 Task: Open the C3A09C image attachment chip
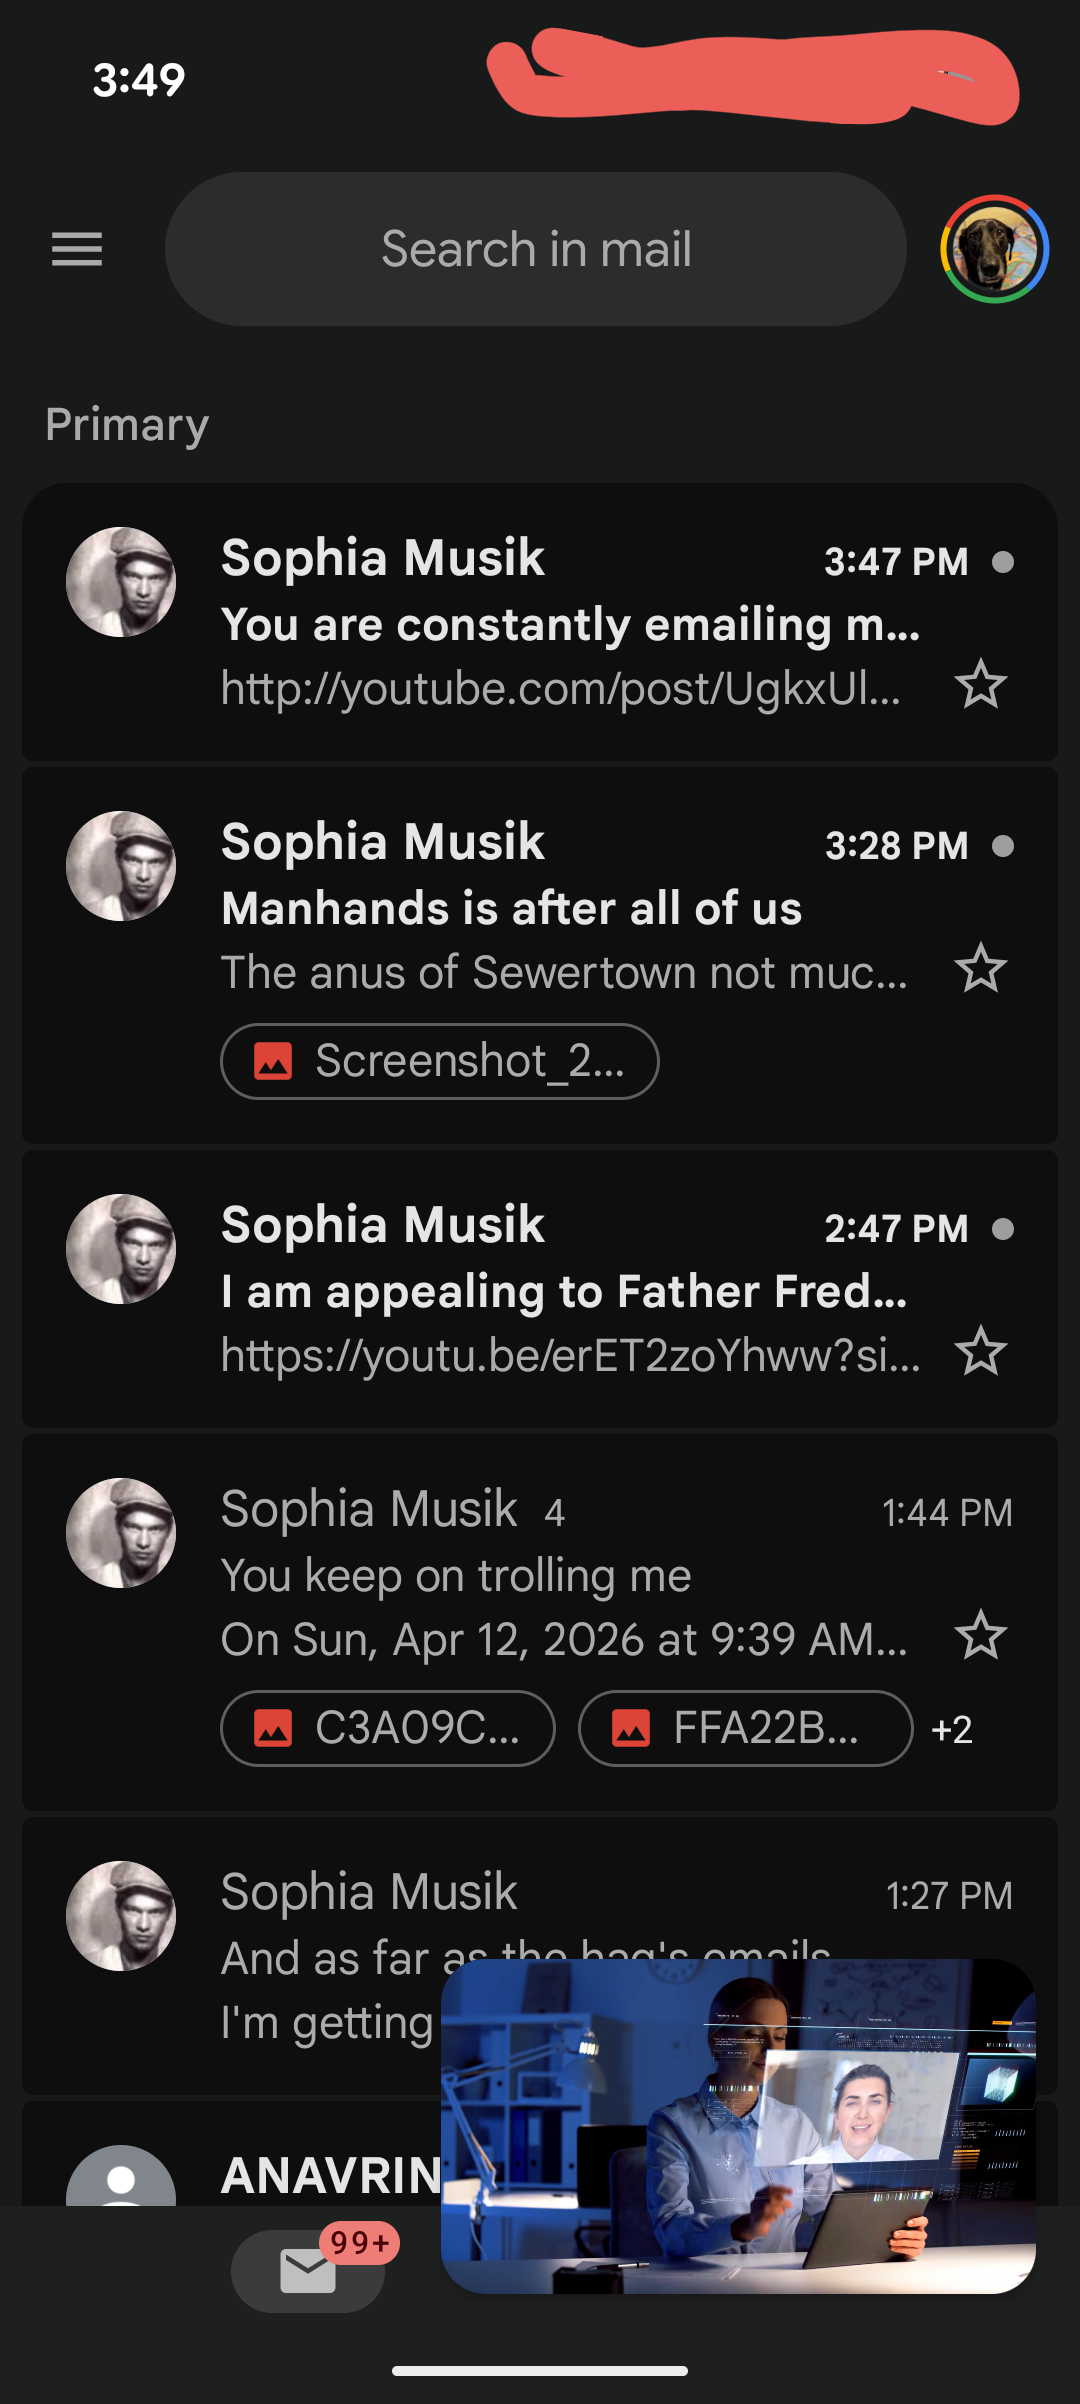[x=388, y=1728]
